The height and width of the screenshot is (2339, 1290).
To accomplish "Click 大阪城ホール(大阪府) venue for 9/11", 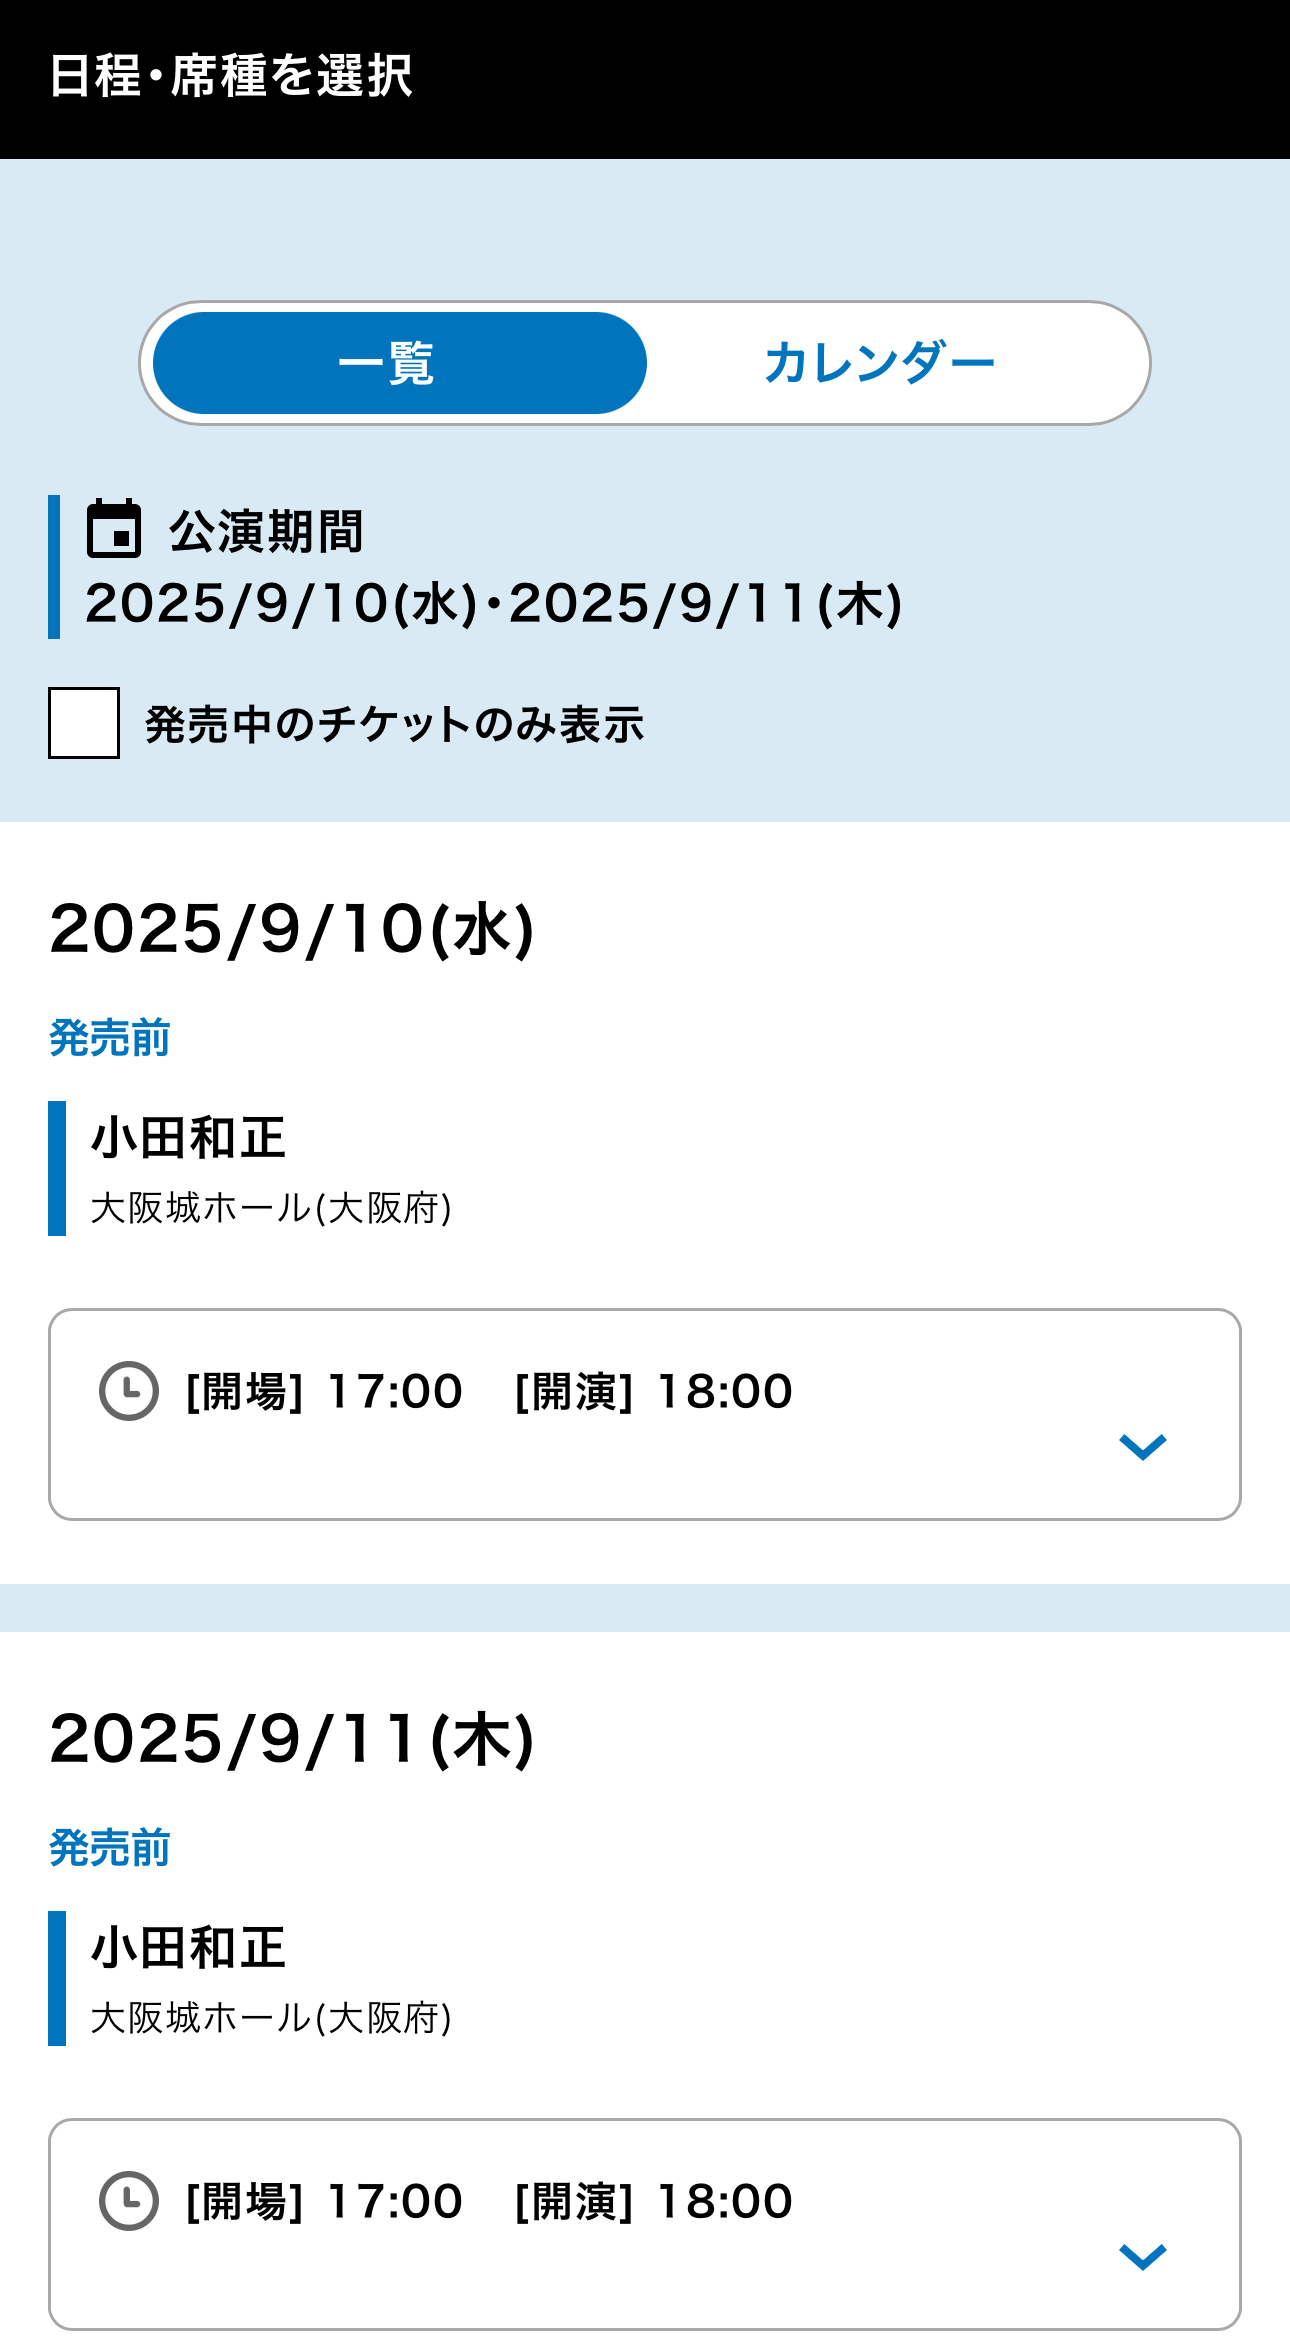I will pos(271,2018).
